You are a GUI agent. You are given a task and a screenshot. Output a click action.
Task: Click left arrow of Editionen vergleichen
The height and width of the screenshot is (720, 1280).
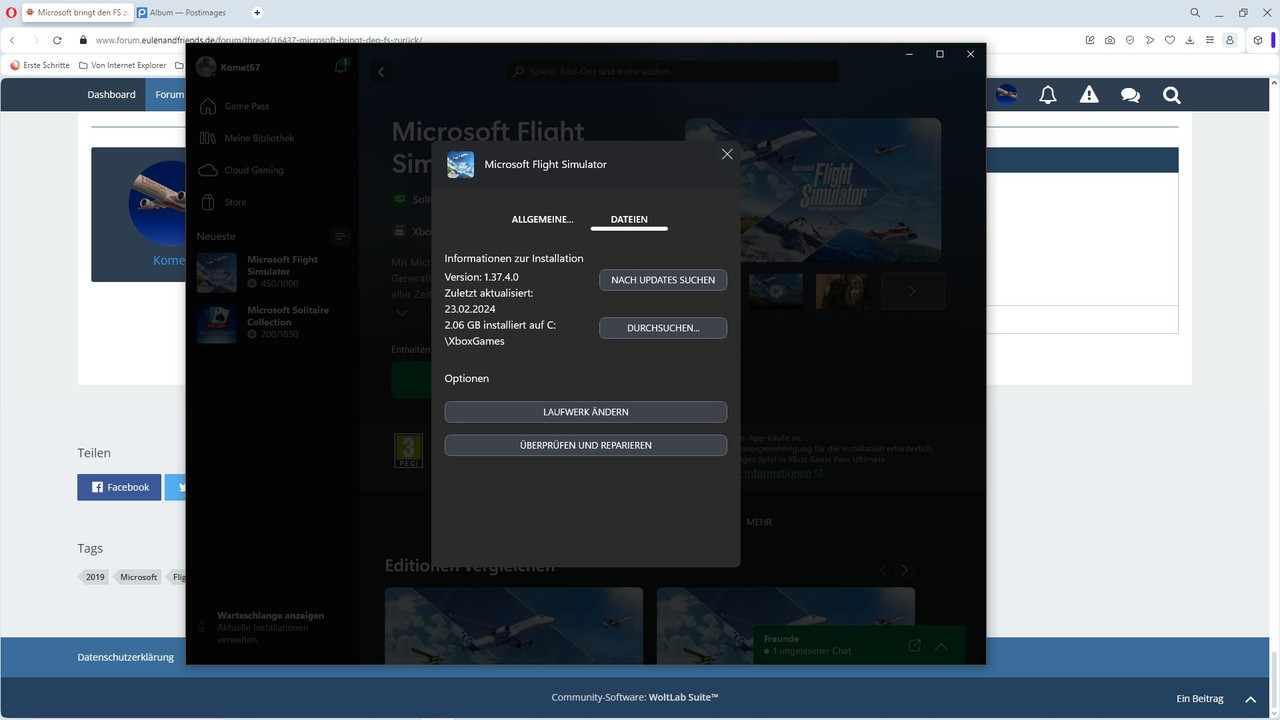click(883, 570)
